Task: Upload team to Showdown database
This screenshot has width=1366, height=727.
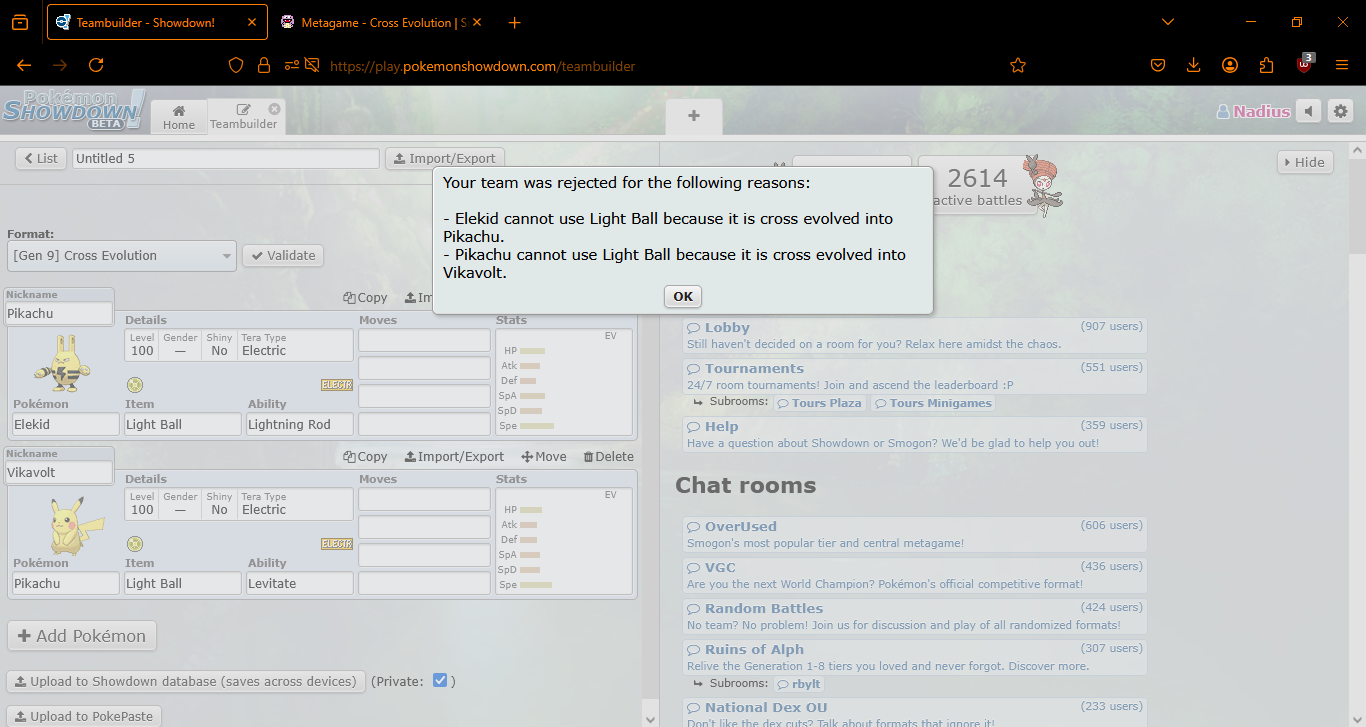Action: (186, 681)
